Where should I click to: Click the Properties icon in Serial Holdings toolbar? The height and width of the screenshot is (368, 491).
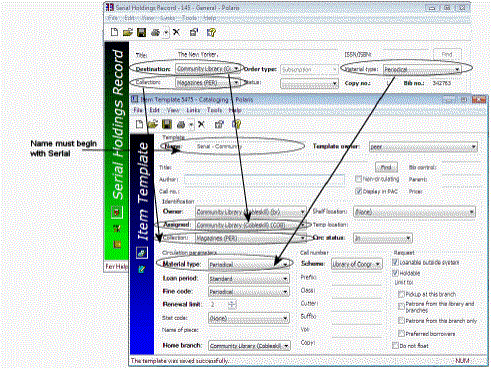click(194, 32)
